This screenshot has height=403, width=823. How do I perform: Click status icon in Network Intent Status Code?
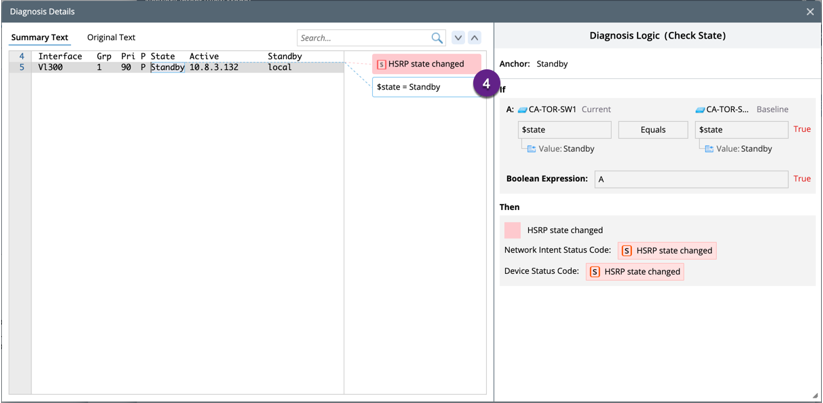[627, 251]
